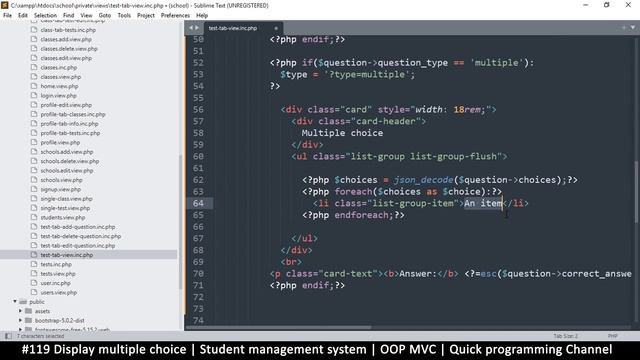Image resolution: width=640 pixels, height=360 pixels.
Task: Click line number 52 in gutter
Action: point(198,63)
